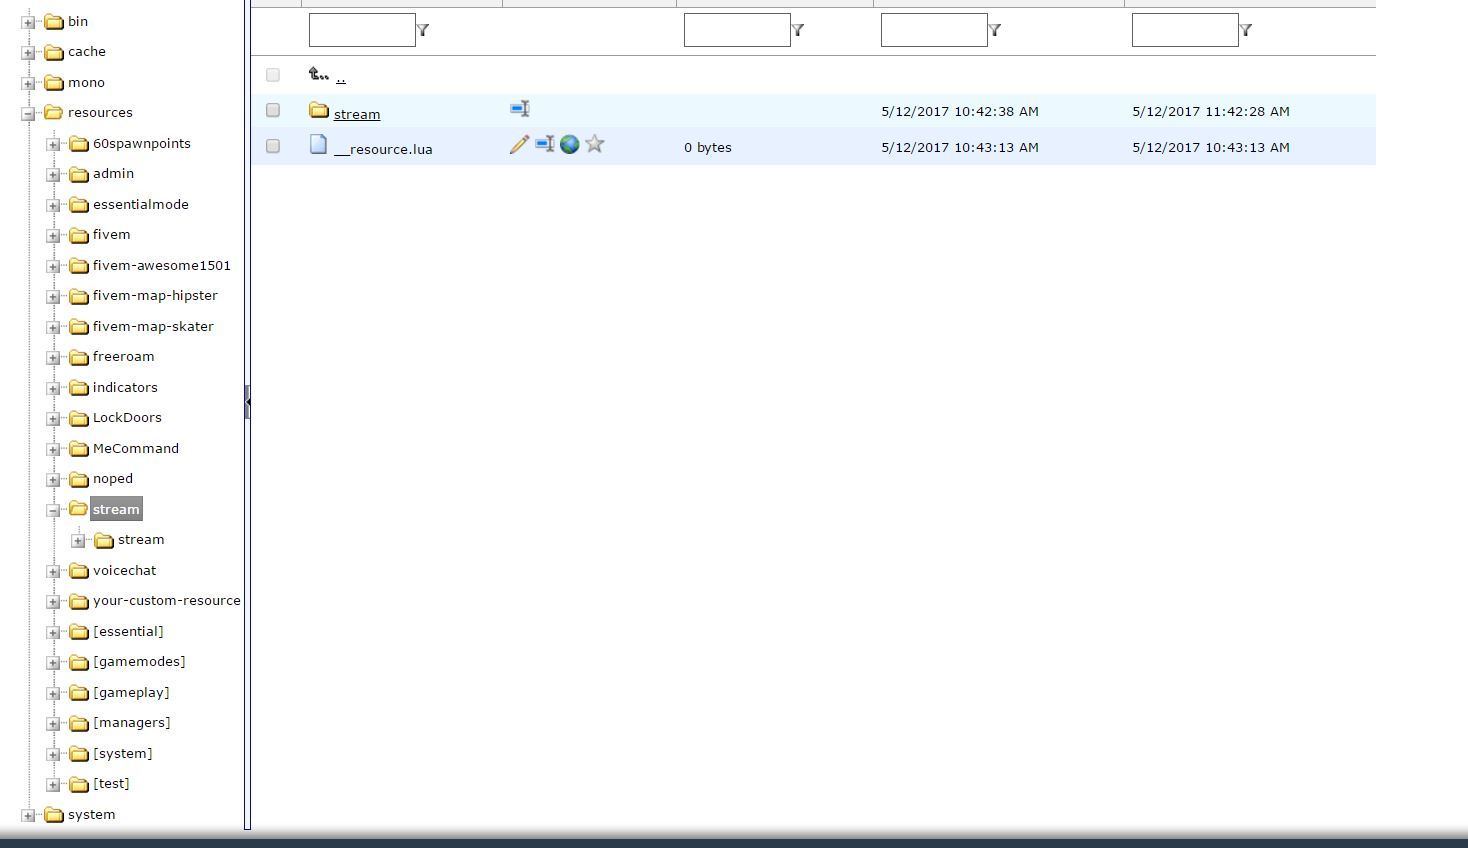Open the filter menu for the name column
Viewport: 1468px width, 848px height.
[423, 30]
